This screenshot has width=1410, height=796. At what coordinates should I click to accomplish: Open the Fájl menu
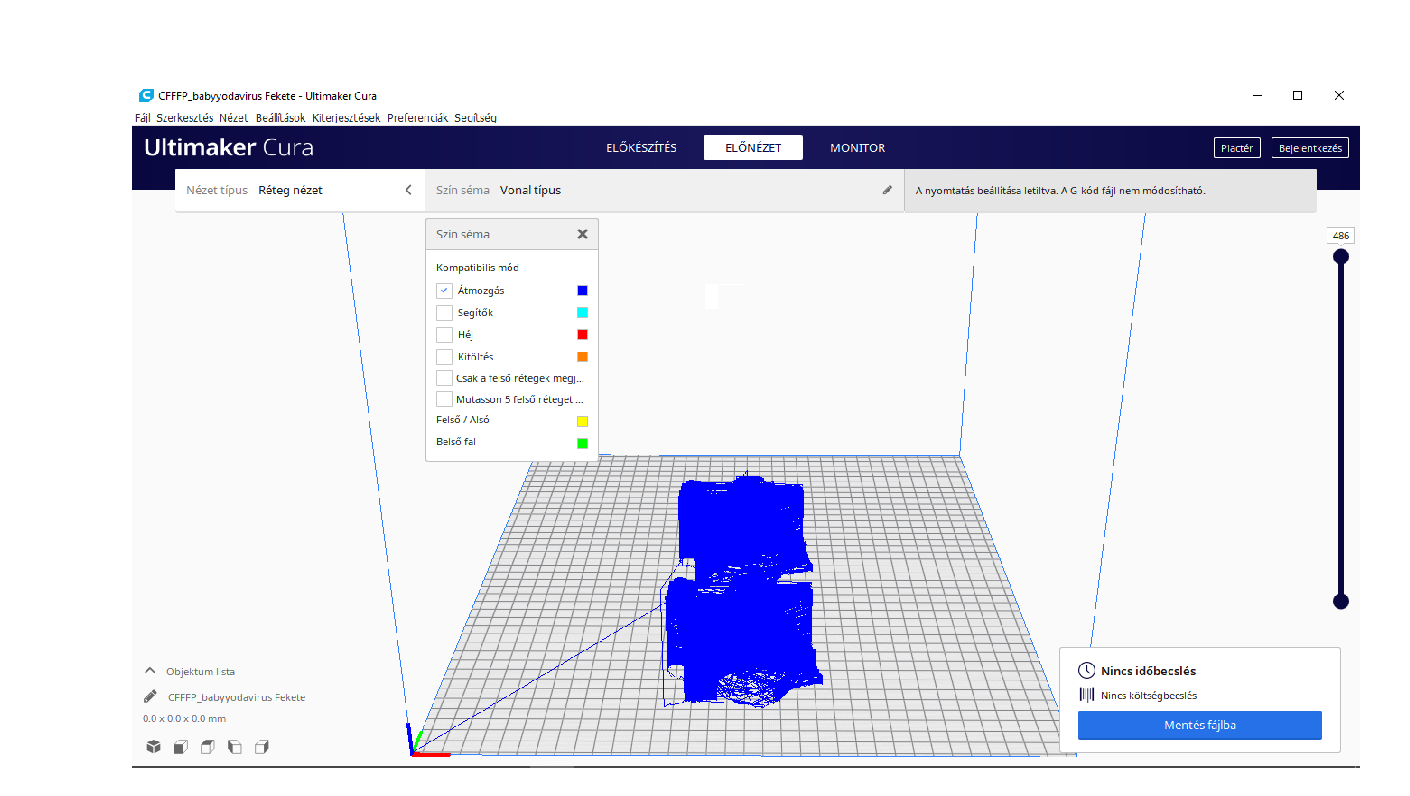coord(142,117)
